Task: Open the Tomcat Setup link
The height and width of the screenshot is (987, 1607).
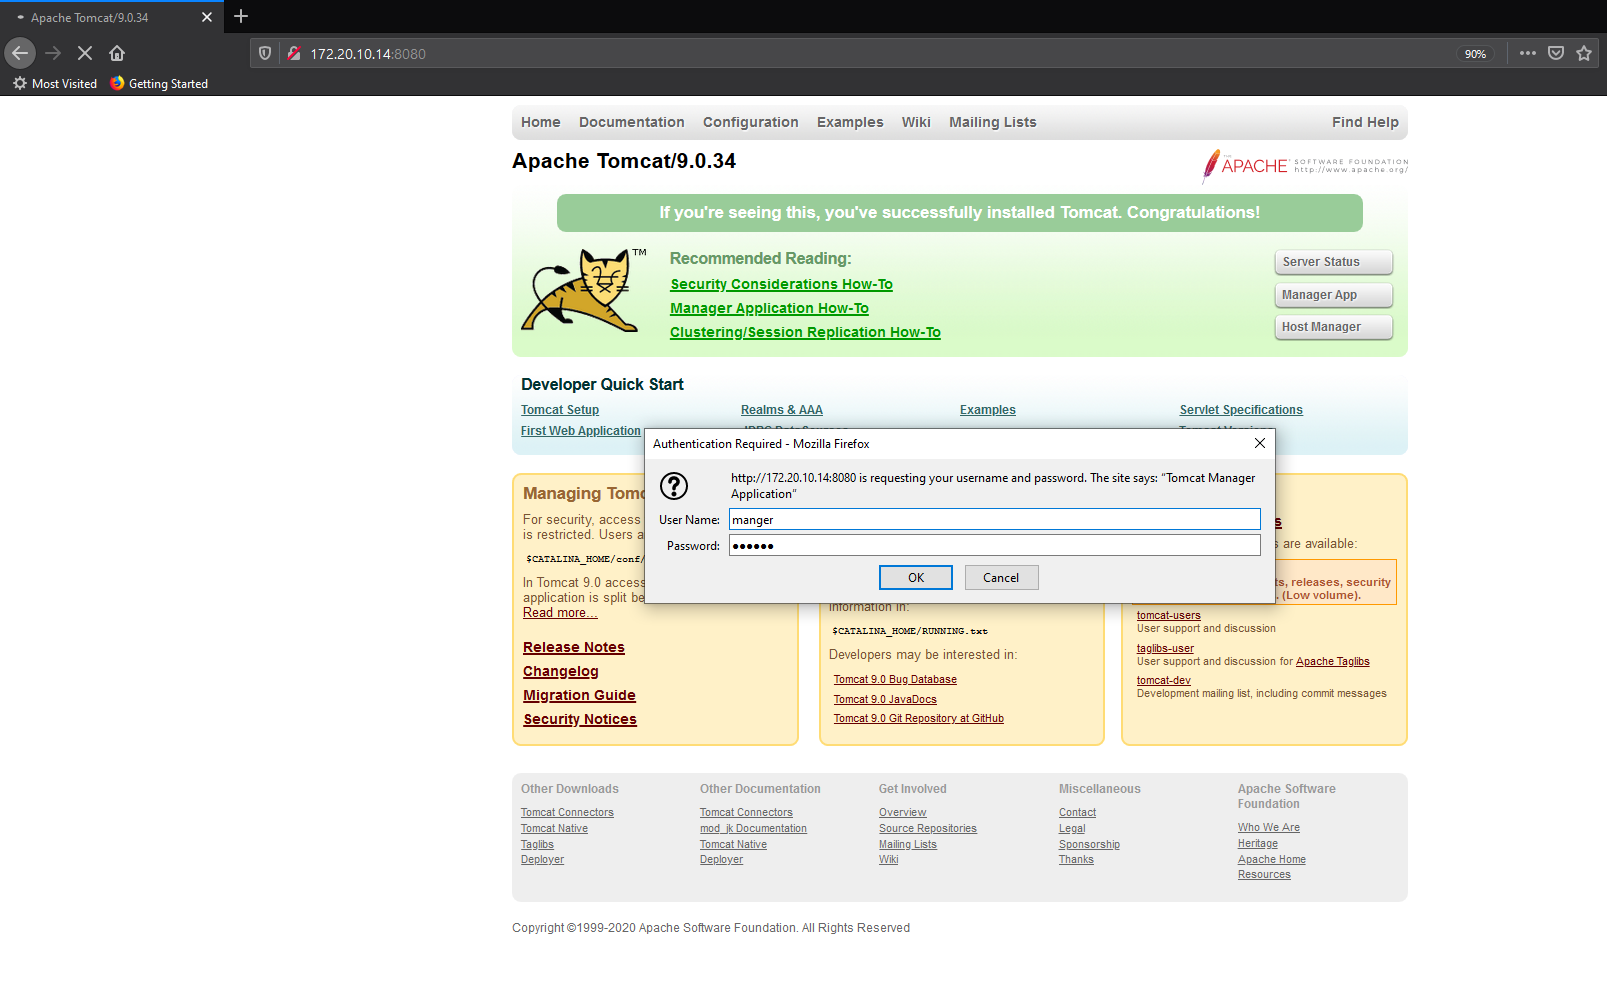Action: [560, 410]
